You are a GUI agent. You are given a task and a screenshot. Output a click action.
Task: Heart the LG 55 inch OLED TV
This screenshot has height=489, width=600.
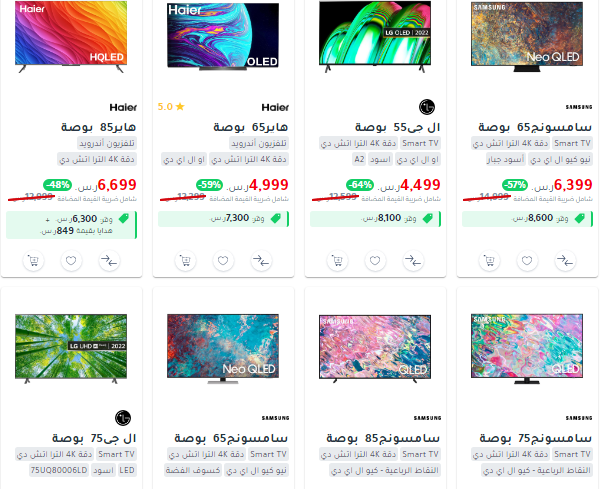tap(375, 261)
